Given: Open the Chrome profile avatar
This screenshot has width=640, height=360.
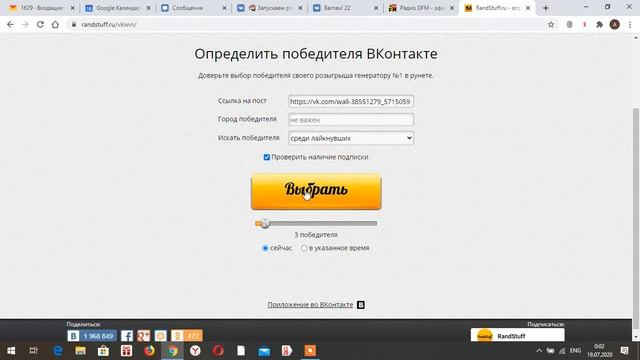Looking at the screenshot, I should coord(614,24).
